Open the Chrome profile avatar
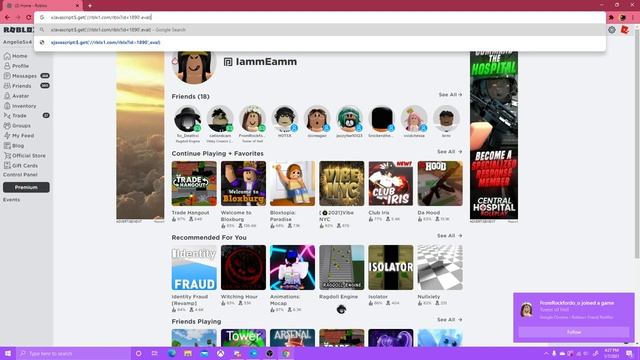The width and height of the screenshot is (640, 360). [x=622, y=18]
